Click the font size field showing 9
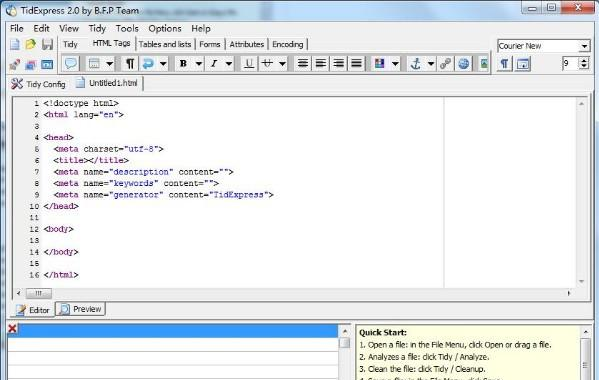Screen dimensions: 599x380 pos(570,63)
